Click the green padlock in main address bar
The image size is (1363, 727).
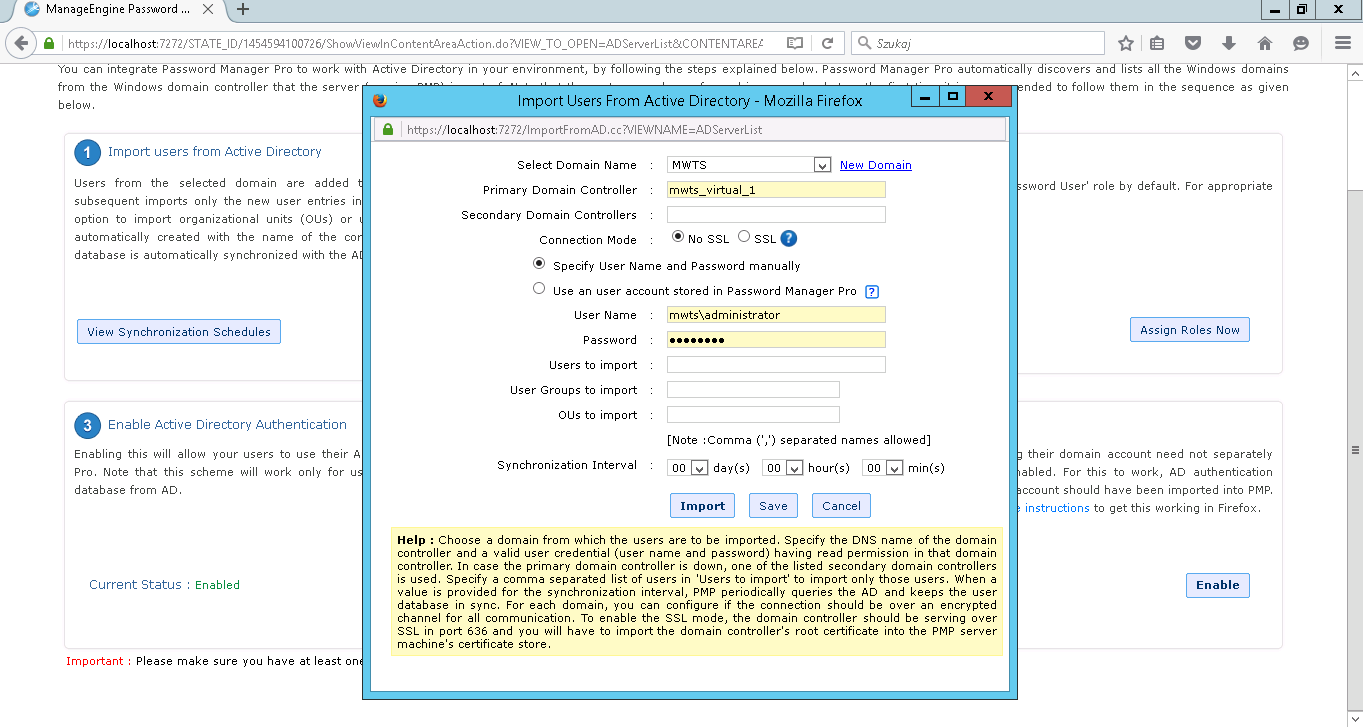tap(48, 44)
